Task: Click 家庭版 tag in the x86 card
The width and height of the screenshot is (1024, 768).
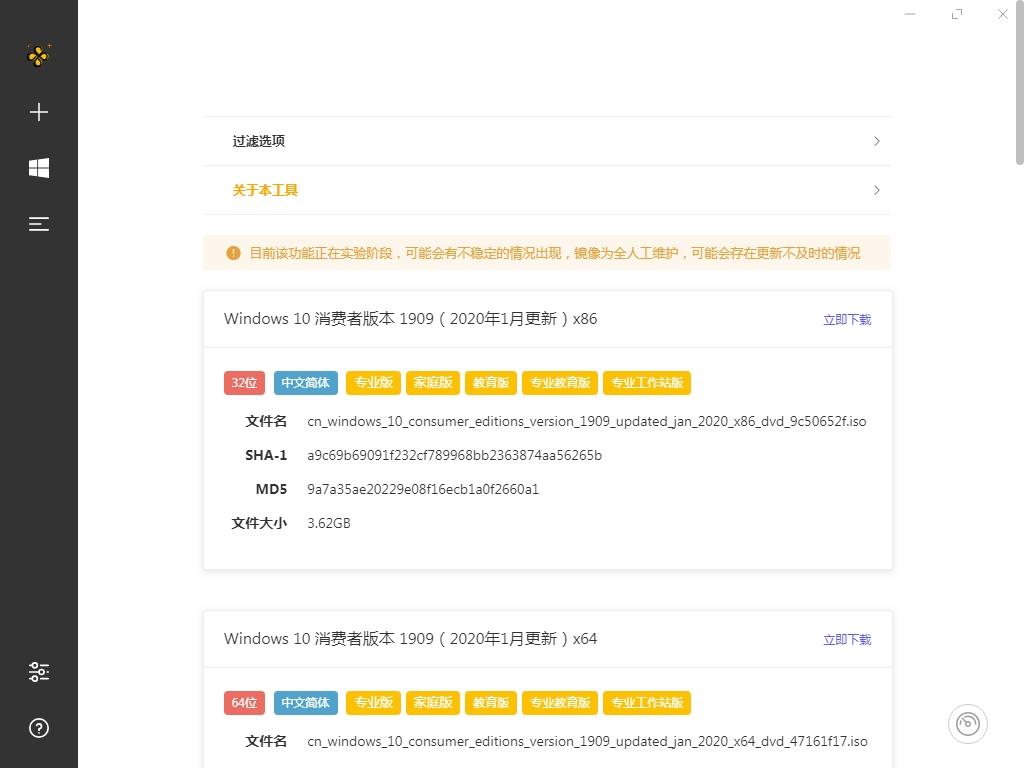Action: (x=432, y=383)
